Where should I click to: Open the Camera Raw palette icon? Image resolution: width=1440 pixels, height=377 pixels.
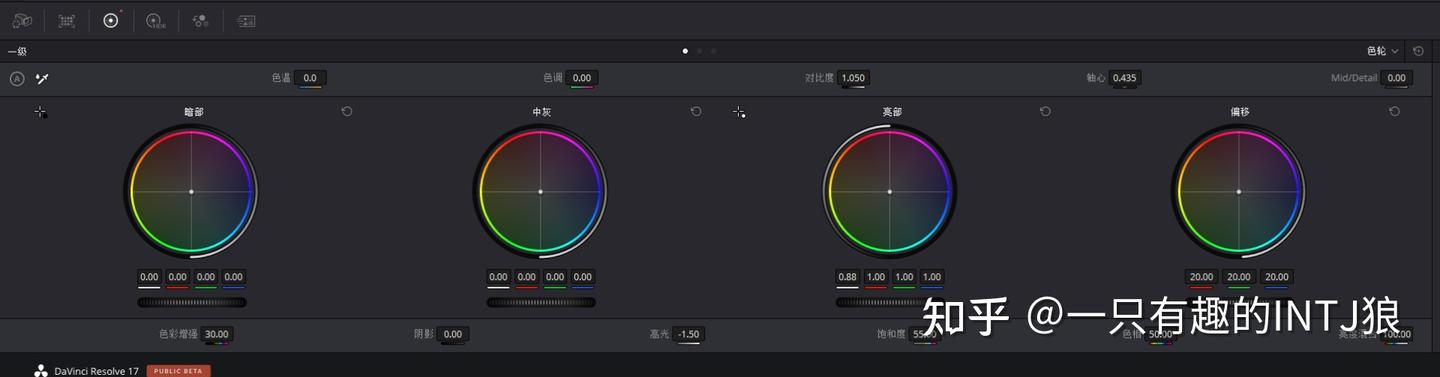pyautogui.click(x=22, y=20)
